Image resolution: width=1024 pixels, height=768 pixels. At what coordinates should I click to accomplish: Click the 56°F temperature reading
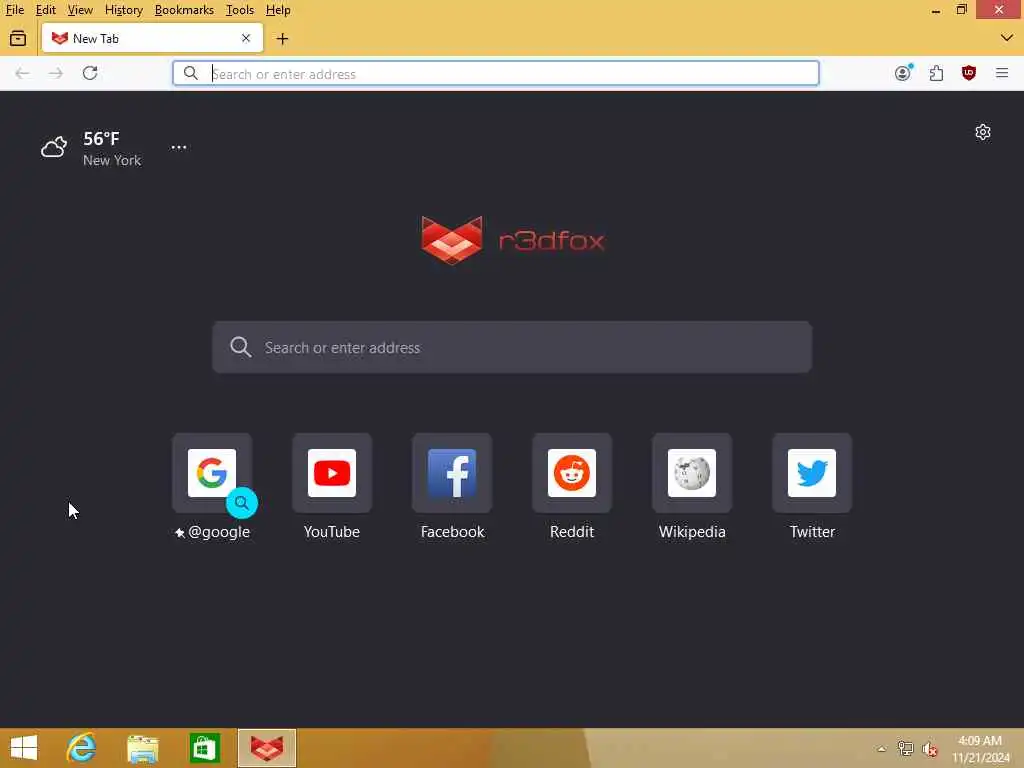coord(101,138)
